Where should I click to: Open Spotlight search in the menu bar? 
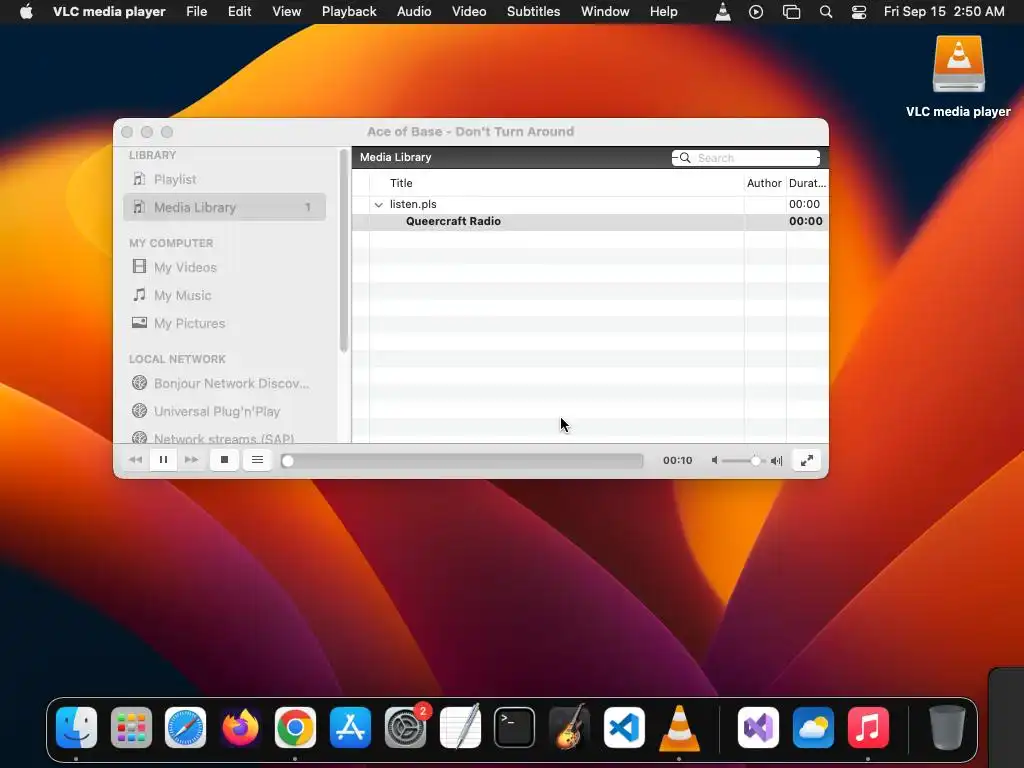pyautogui.click(x=825, y=12)
